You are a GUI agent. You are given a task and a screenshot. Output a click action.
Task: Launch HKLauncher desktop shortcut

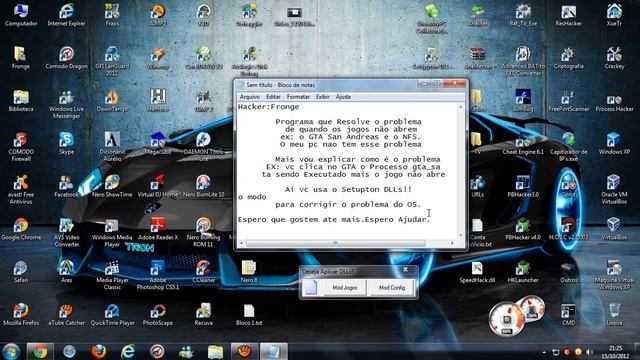pyautogui.click(x=523, y=272)
